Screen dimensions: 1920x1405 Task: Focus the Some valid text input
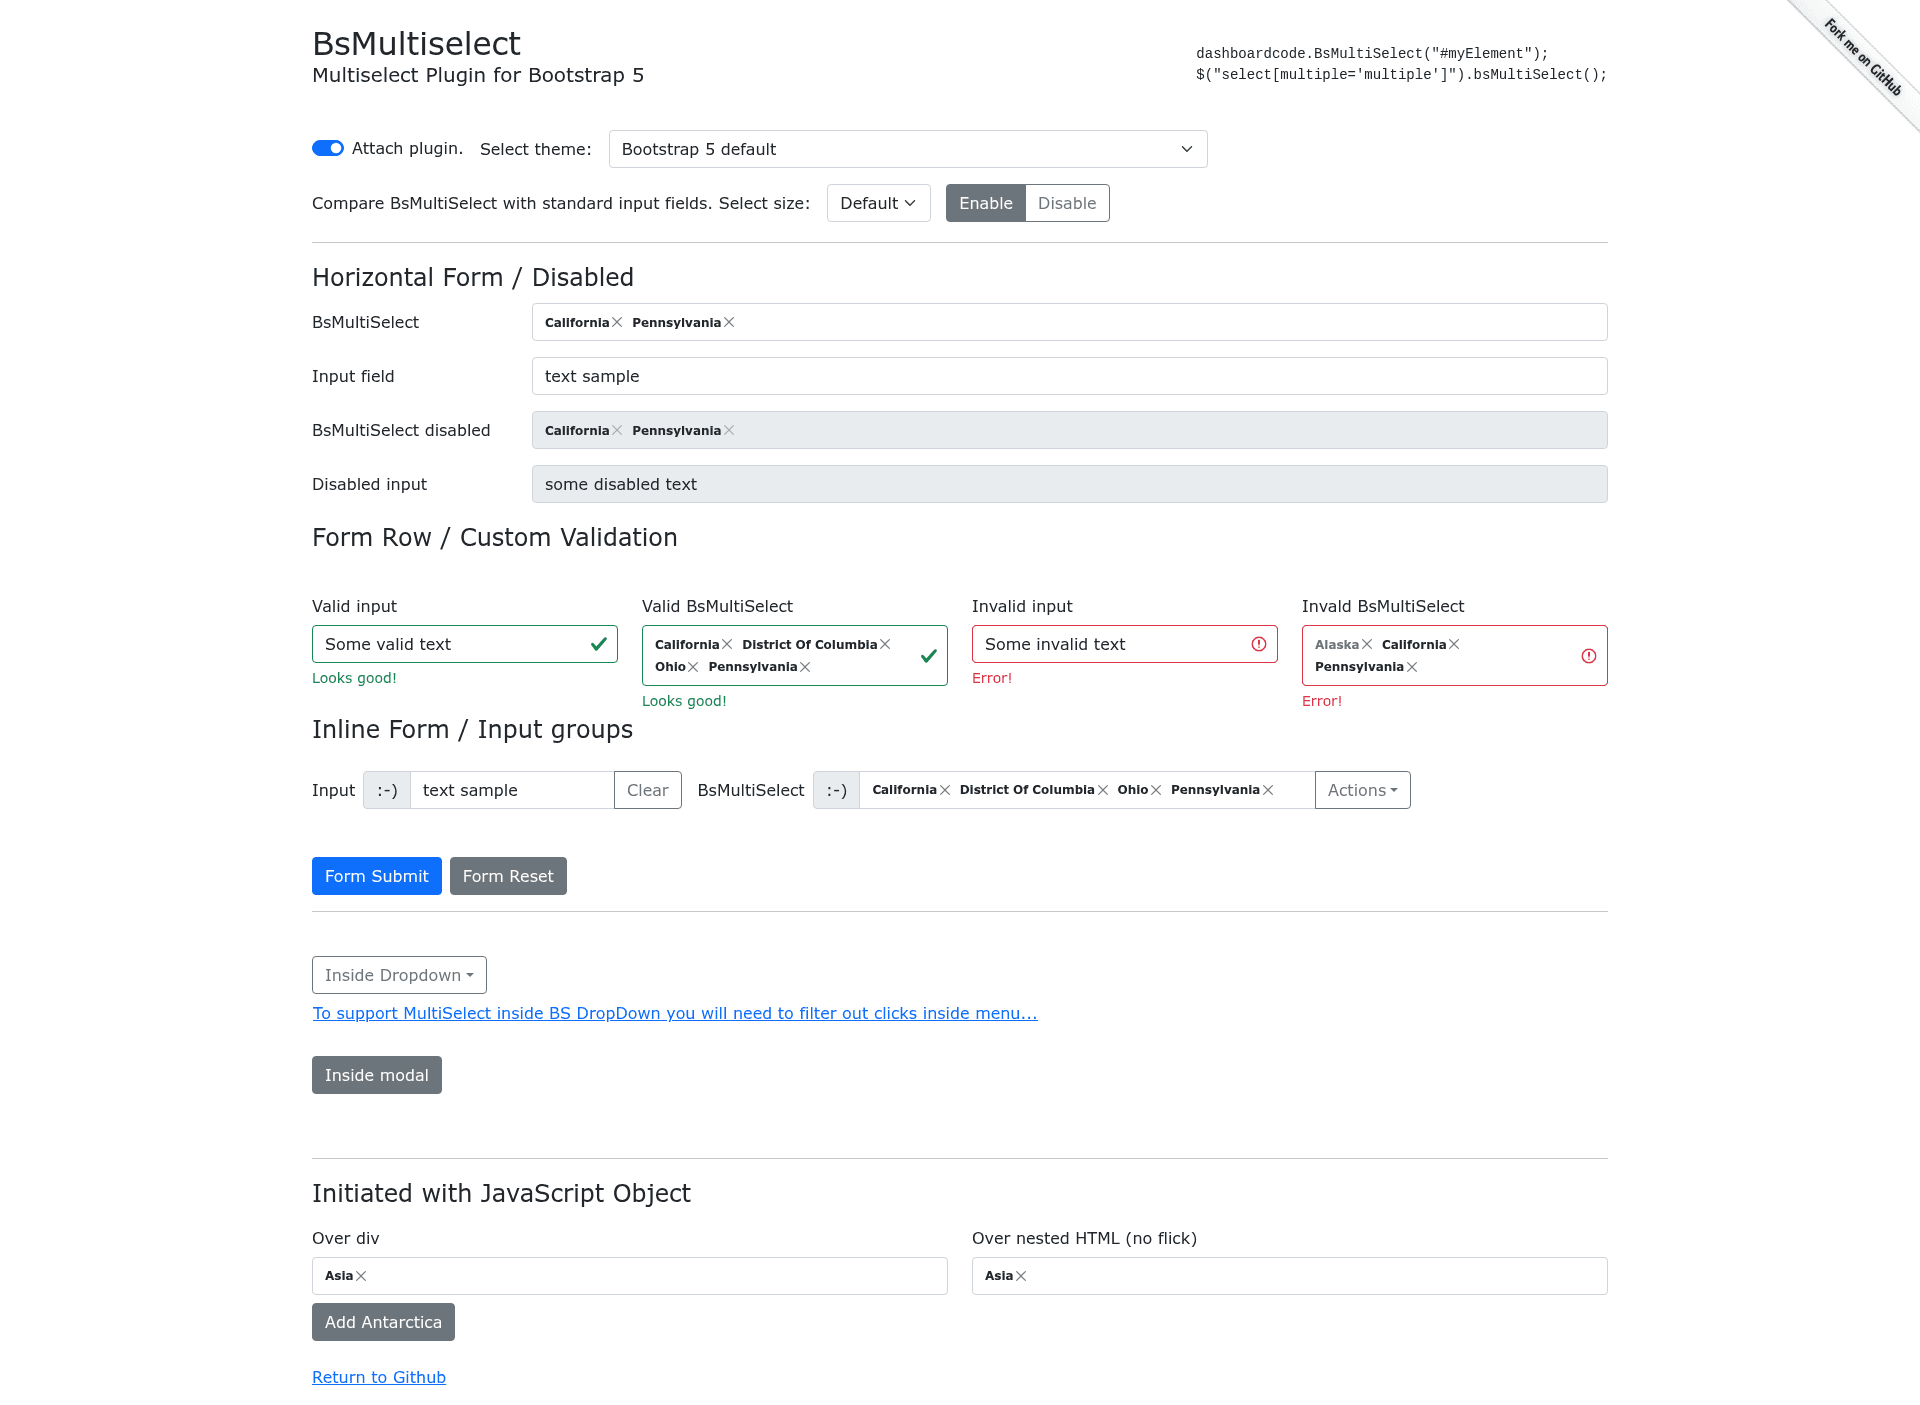[465, 644]
